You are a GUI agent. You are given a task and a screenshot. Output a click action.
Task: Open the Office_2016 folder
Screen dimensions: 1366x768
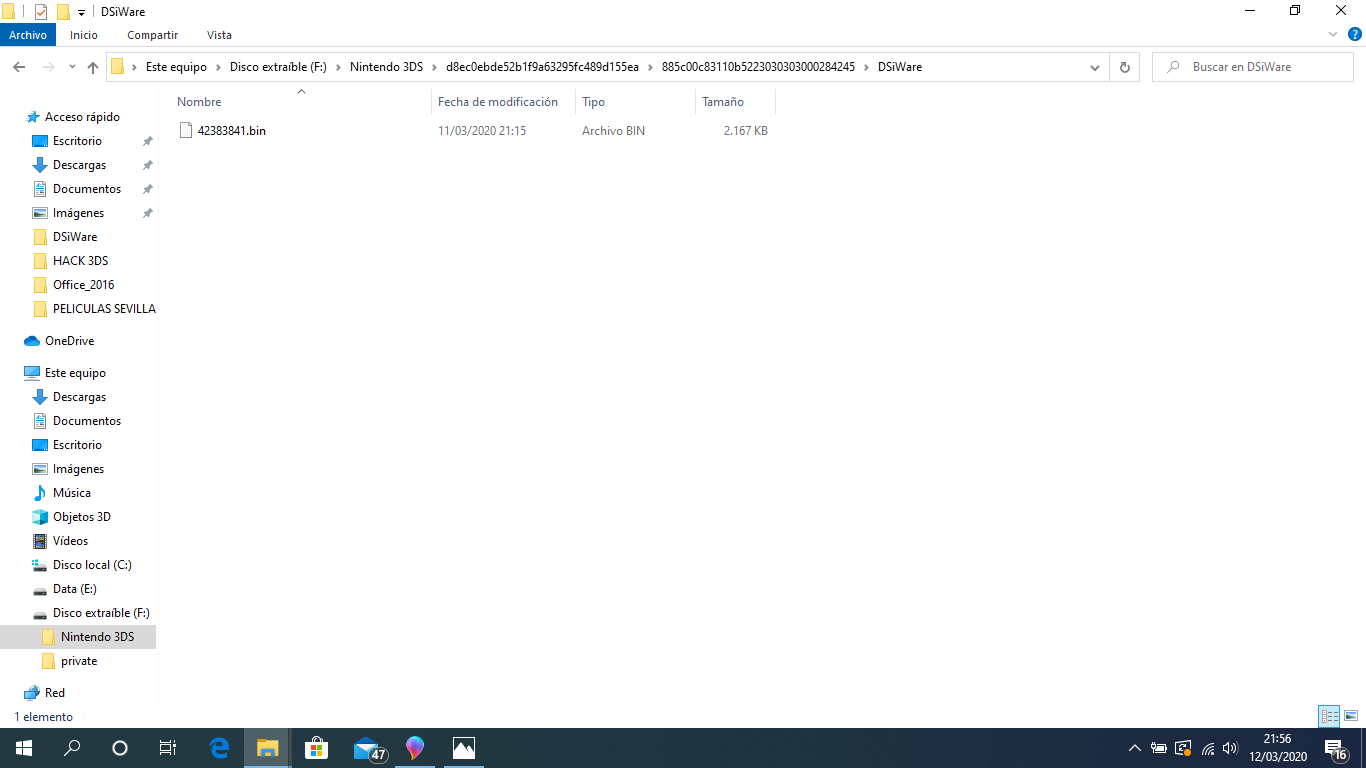pos(83,285)
